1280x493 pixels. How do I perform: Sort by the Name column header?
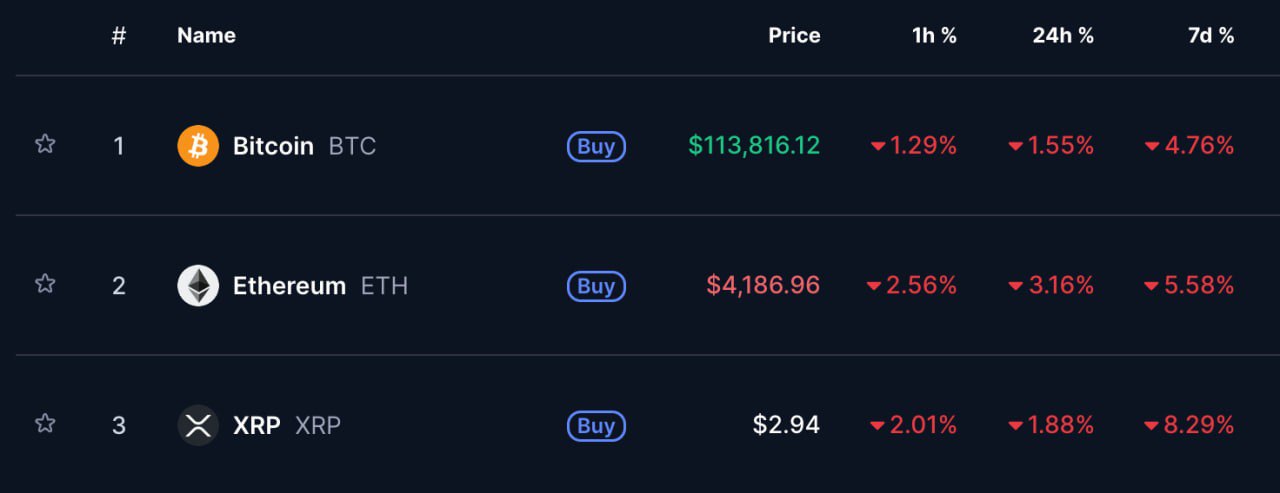pyautogui.click(x=206, y=36)
